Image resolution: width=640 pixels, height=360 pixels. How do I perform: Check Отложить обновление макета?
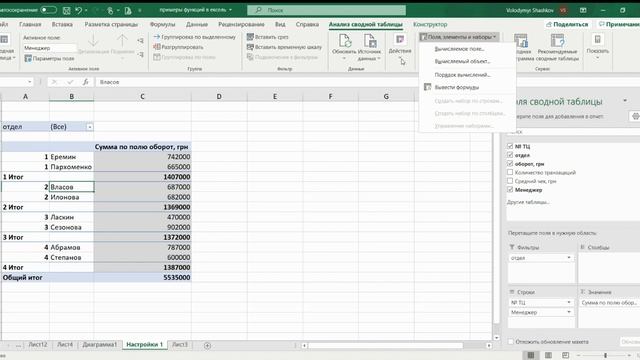coord(511,342)
